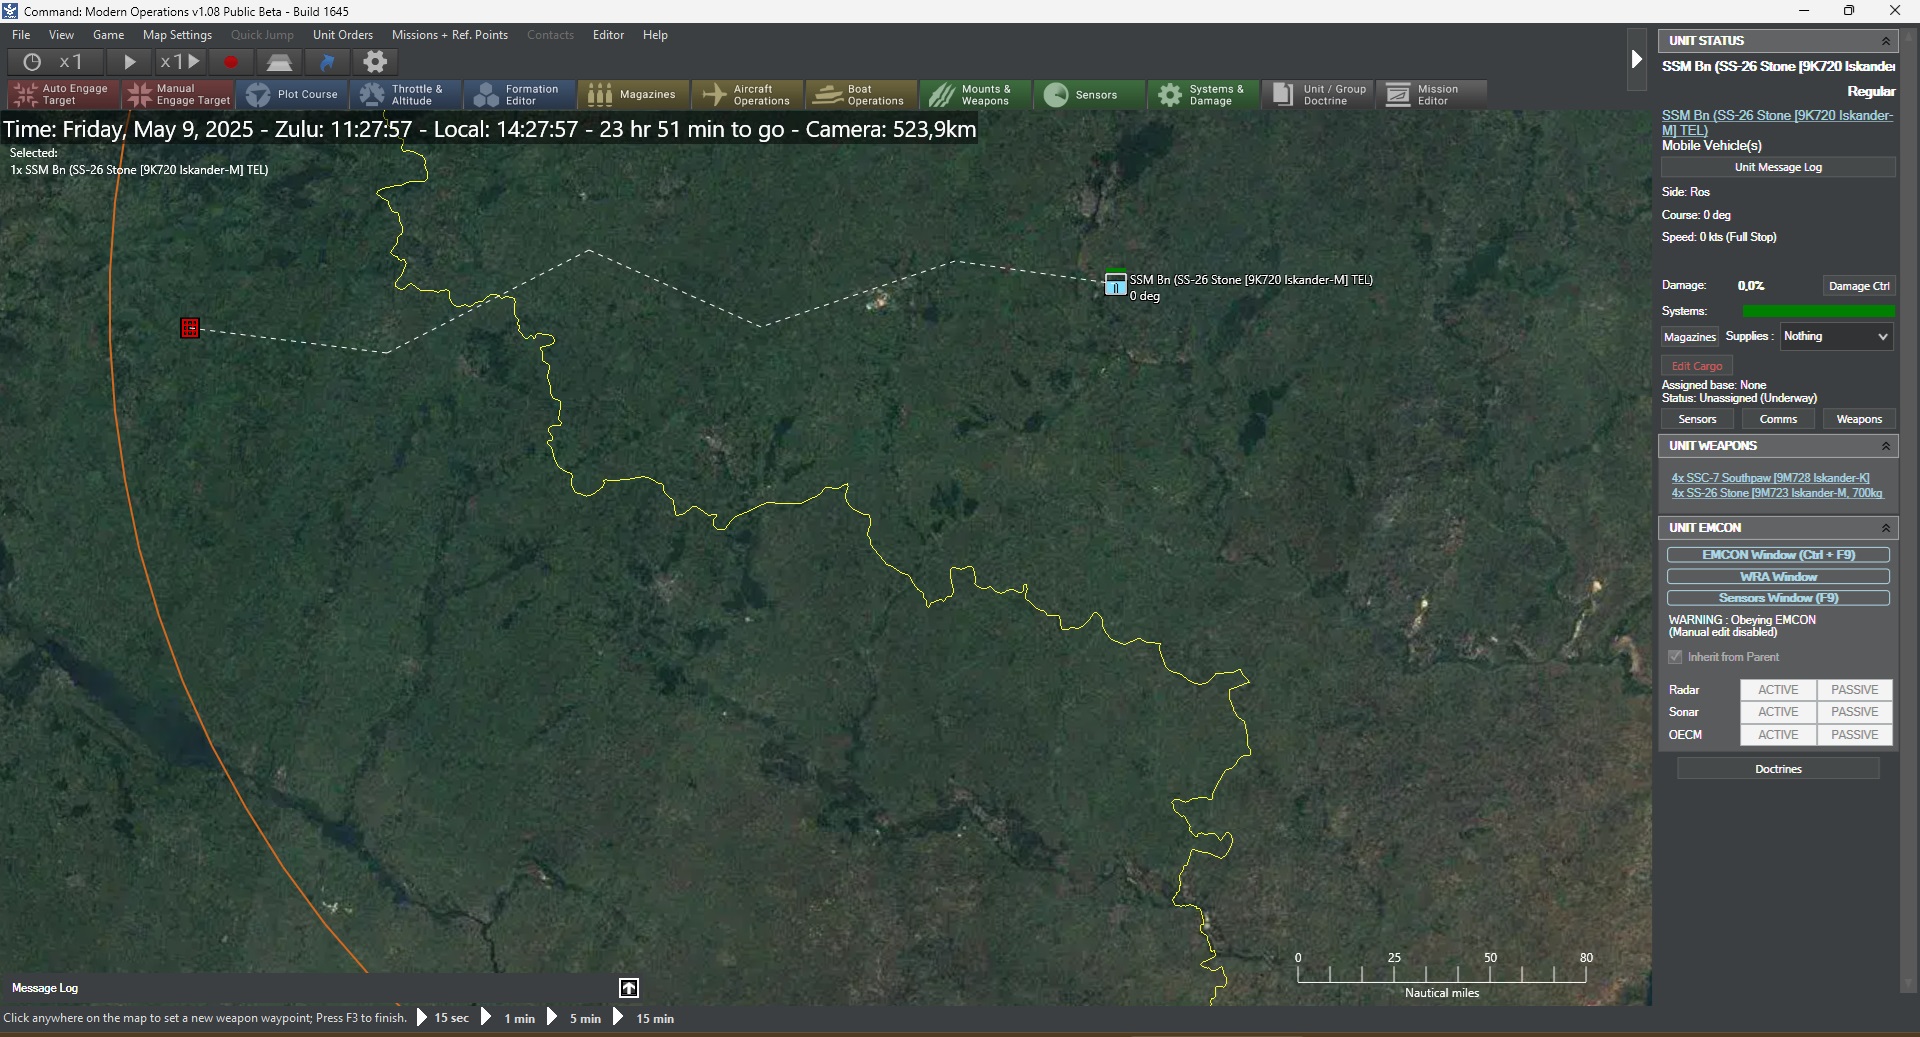
Task: Select the Plot Course tool
Action: (x=292, y=94)
